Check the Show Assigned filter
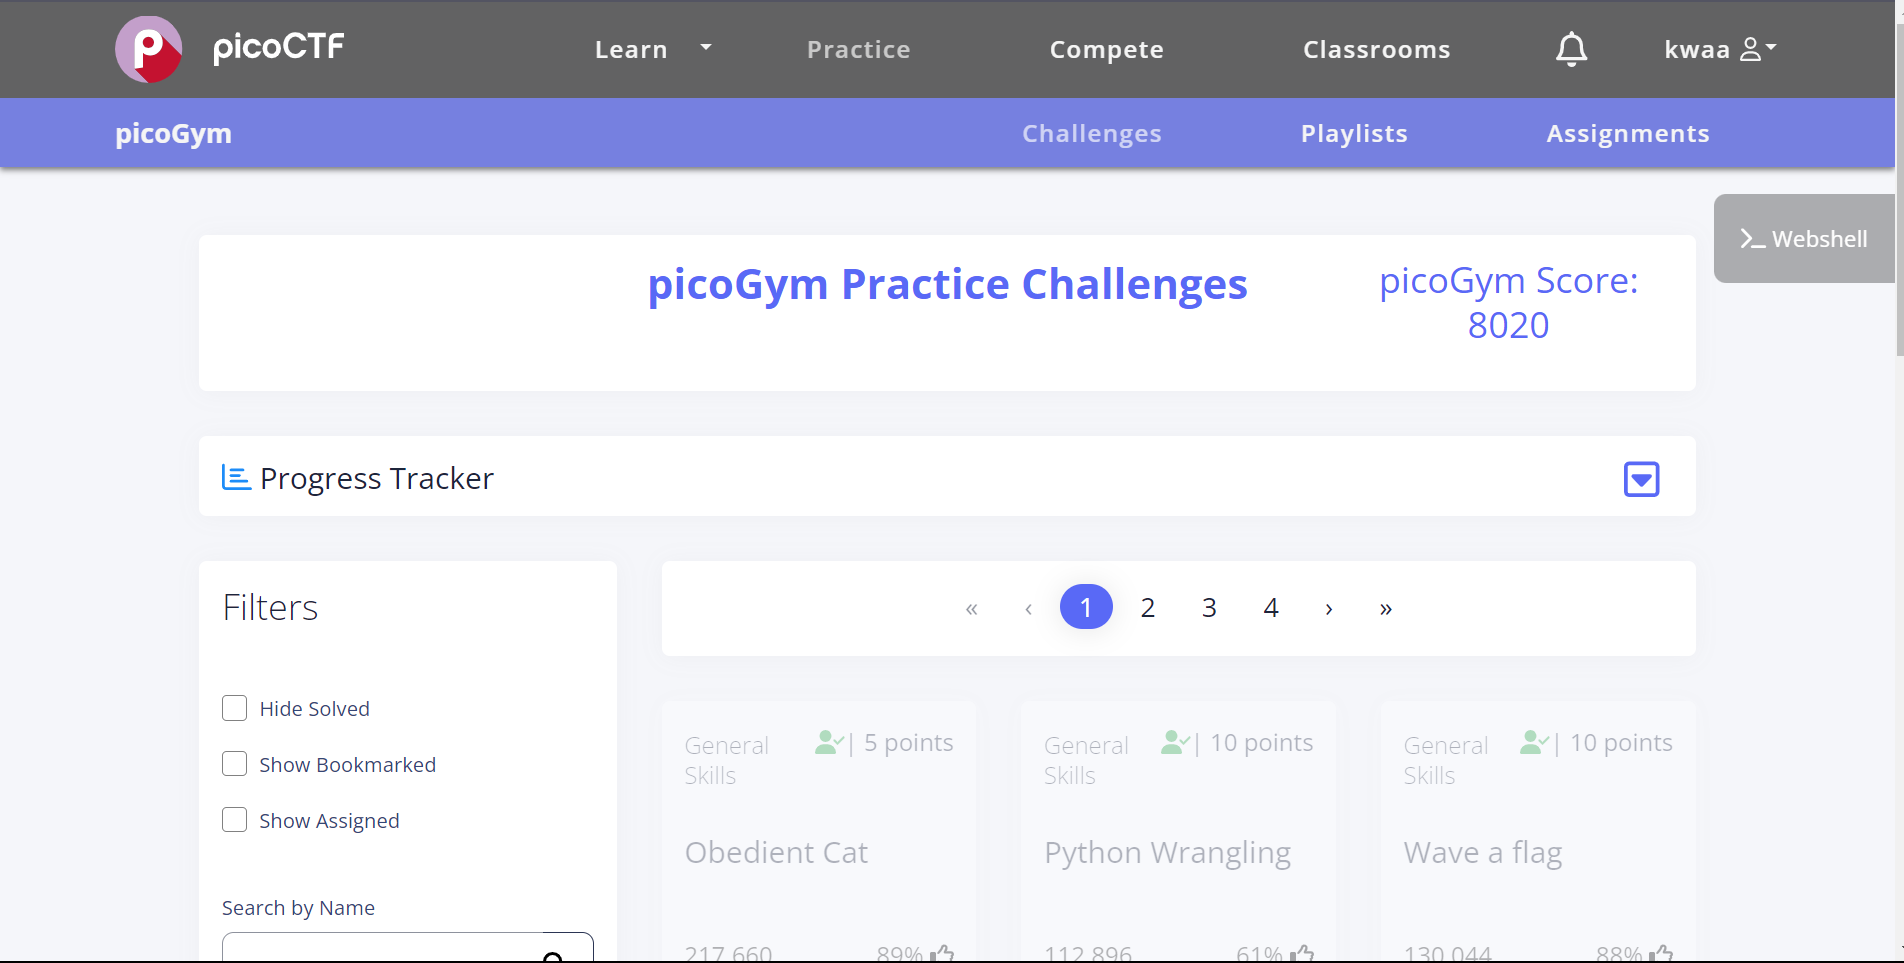This screenshot has width=1904, height=963. (x=235, y=820)
